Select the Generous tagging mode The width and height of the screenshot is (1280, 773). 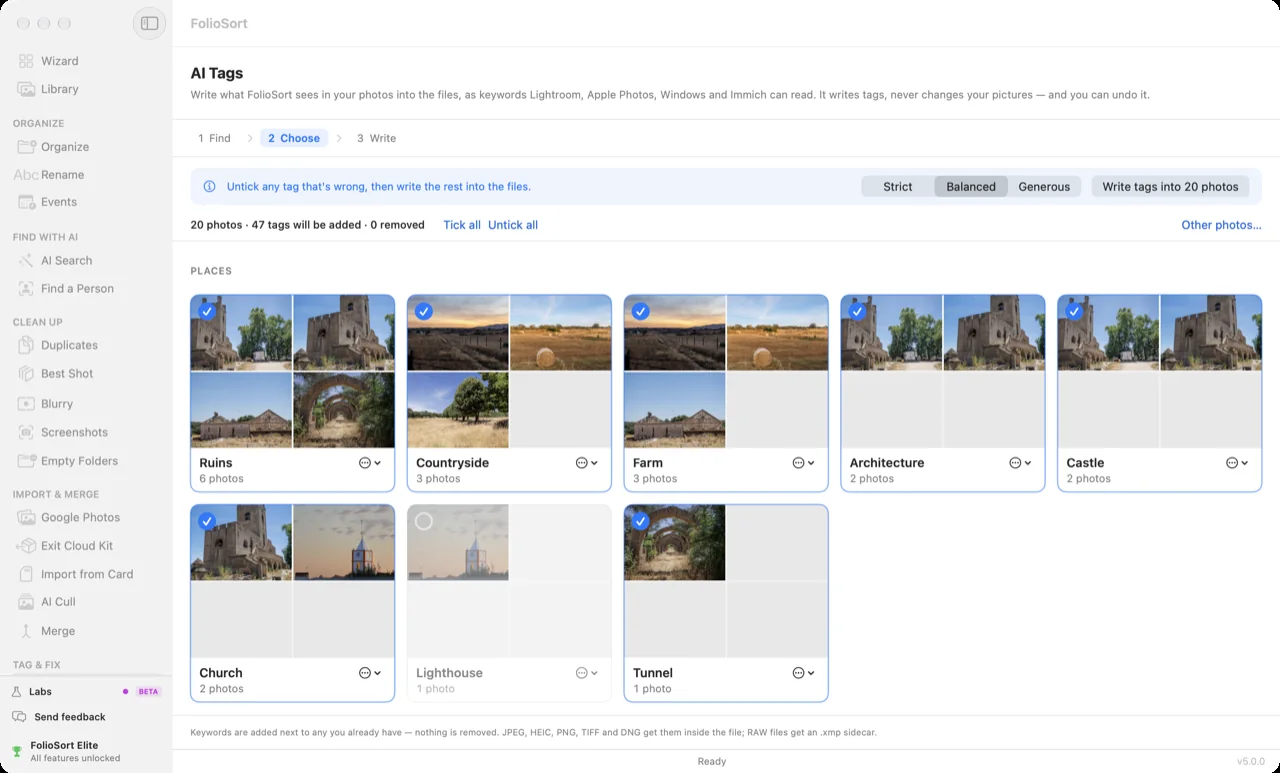1044,187
